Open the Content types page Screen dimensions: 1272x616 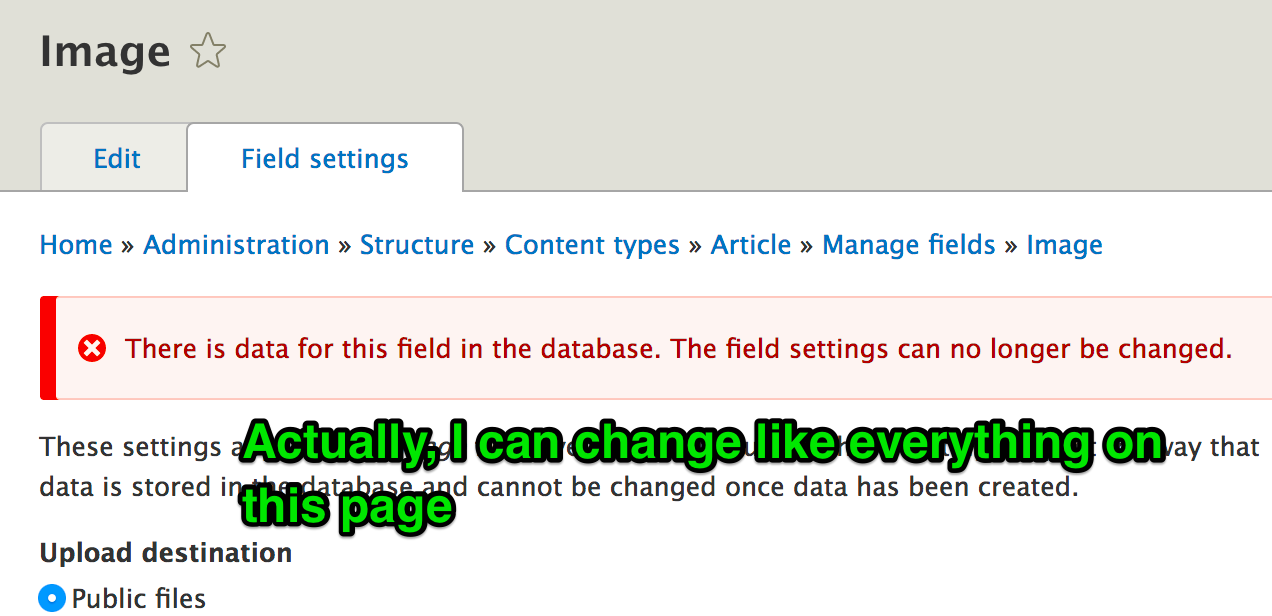click(x=592, y=245)
